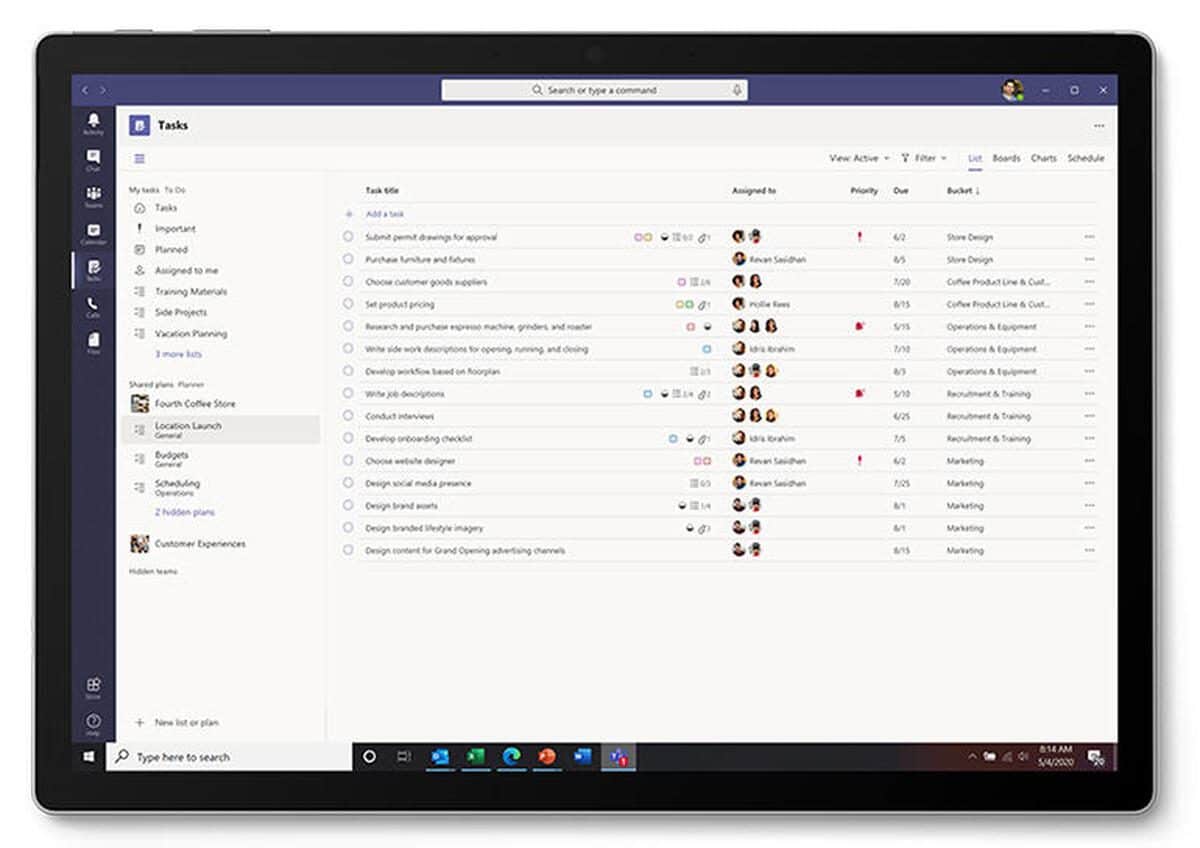Click Windows Type here to search box
This screenshot has height=848, width=1200.
click(229, 757)
